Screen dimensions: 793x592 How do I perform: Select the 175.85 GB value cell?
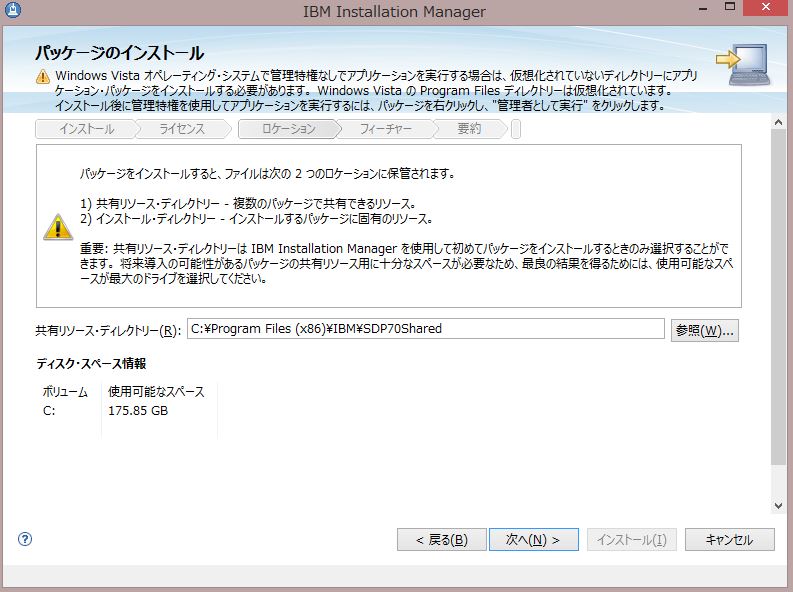(x=138, y=411)
